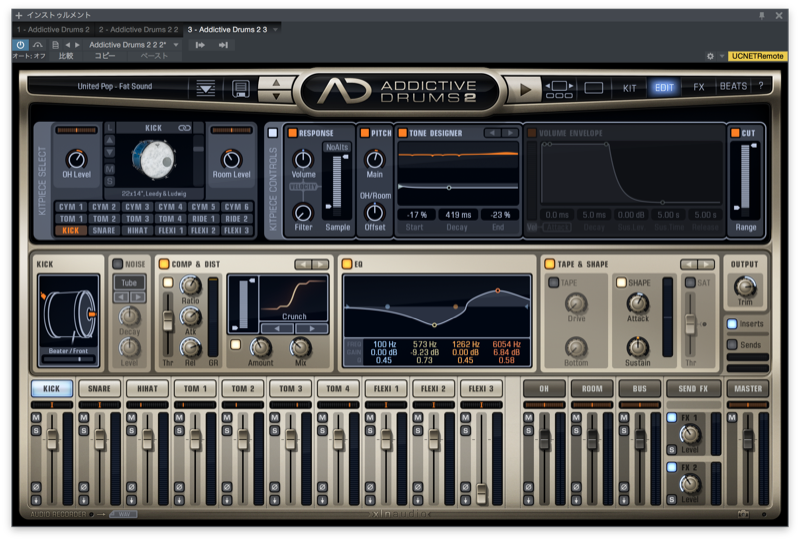Click the link icon beside KICK title
The height and width of the screenshot is (541, 800).
pos(184,128)
